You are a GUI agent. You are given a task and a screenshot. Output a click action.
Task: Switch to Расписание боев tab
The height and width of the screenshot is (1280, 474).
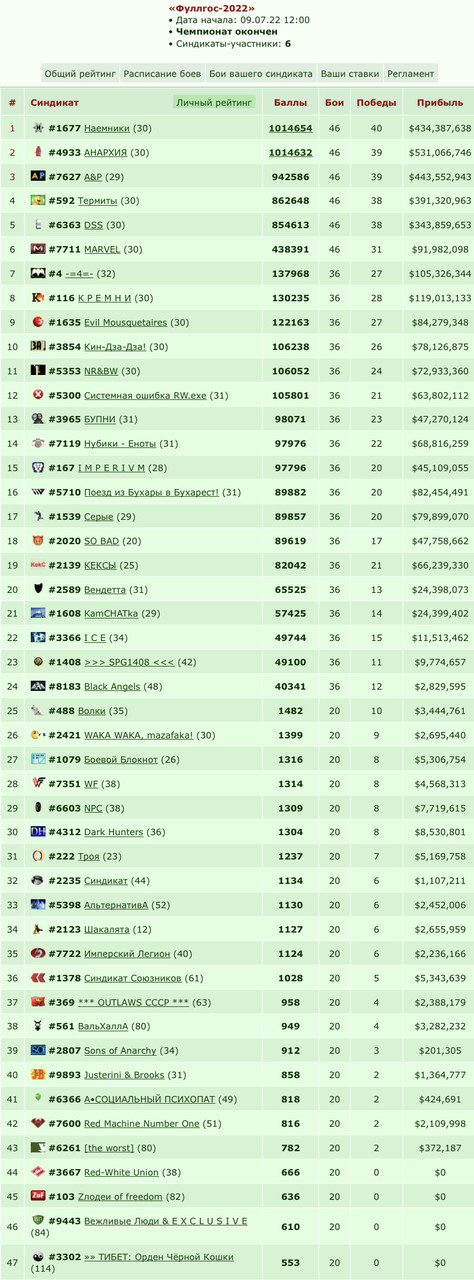point(163,74)
